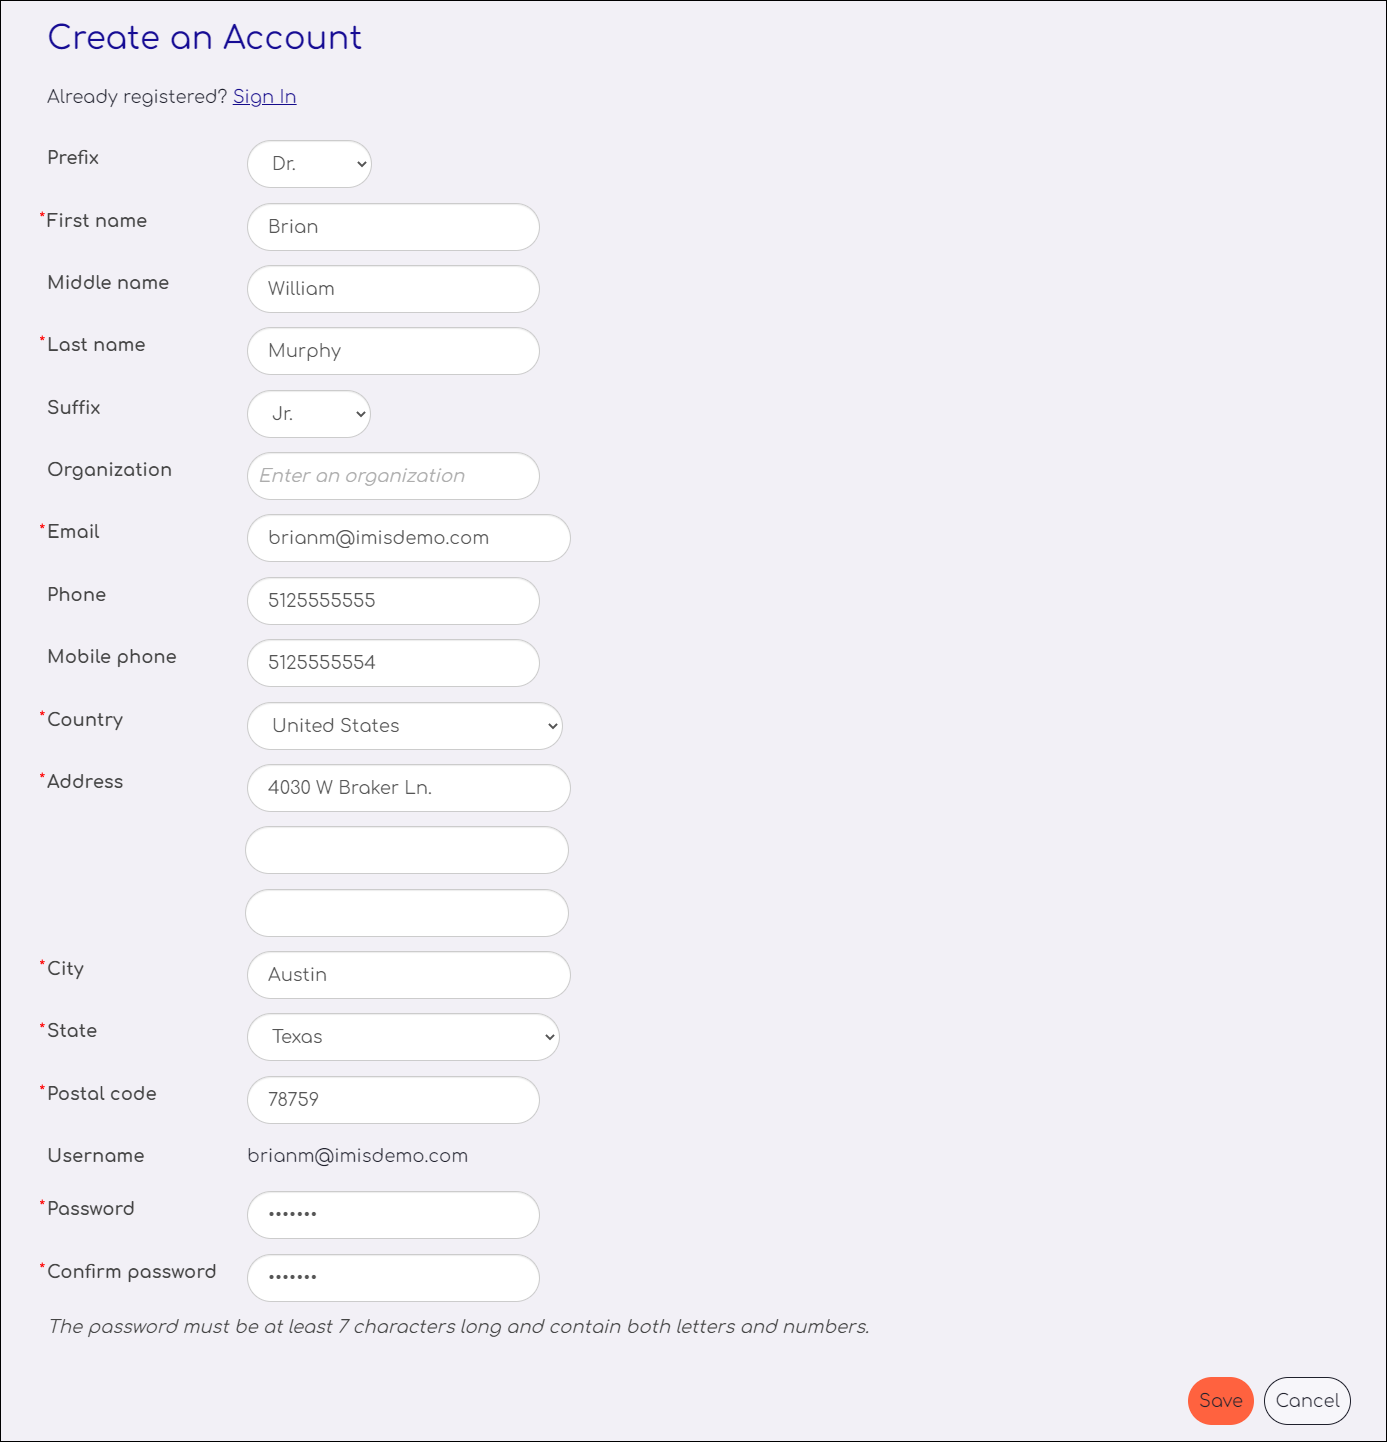Click the Sign In link

click(264, 97)
